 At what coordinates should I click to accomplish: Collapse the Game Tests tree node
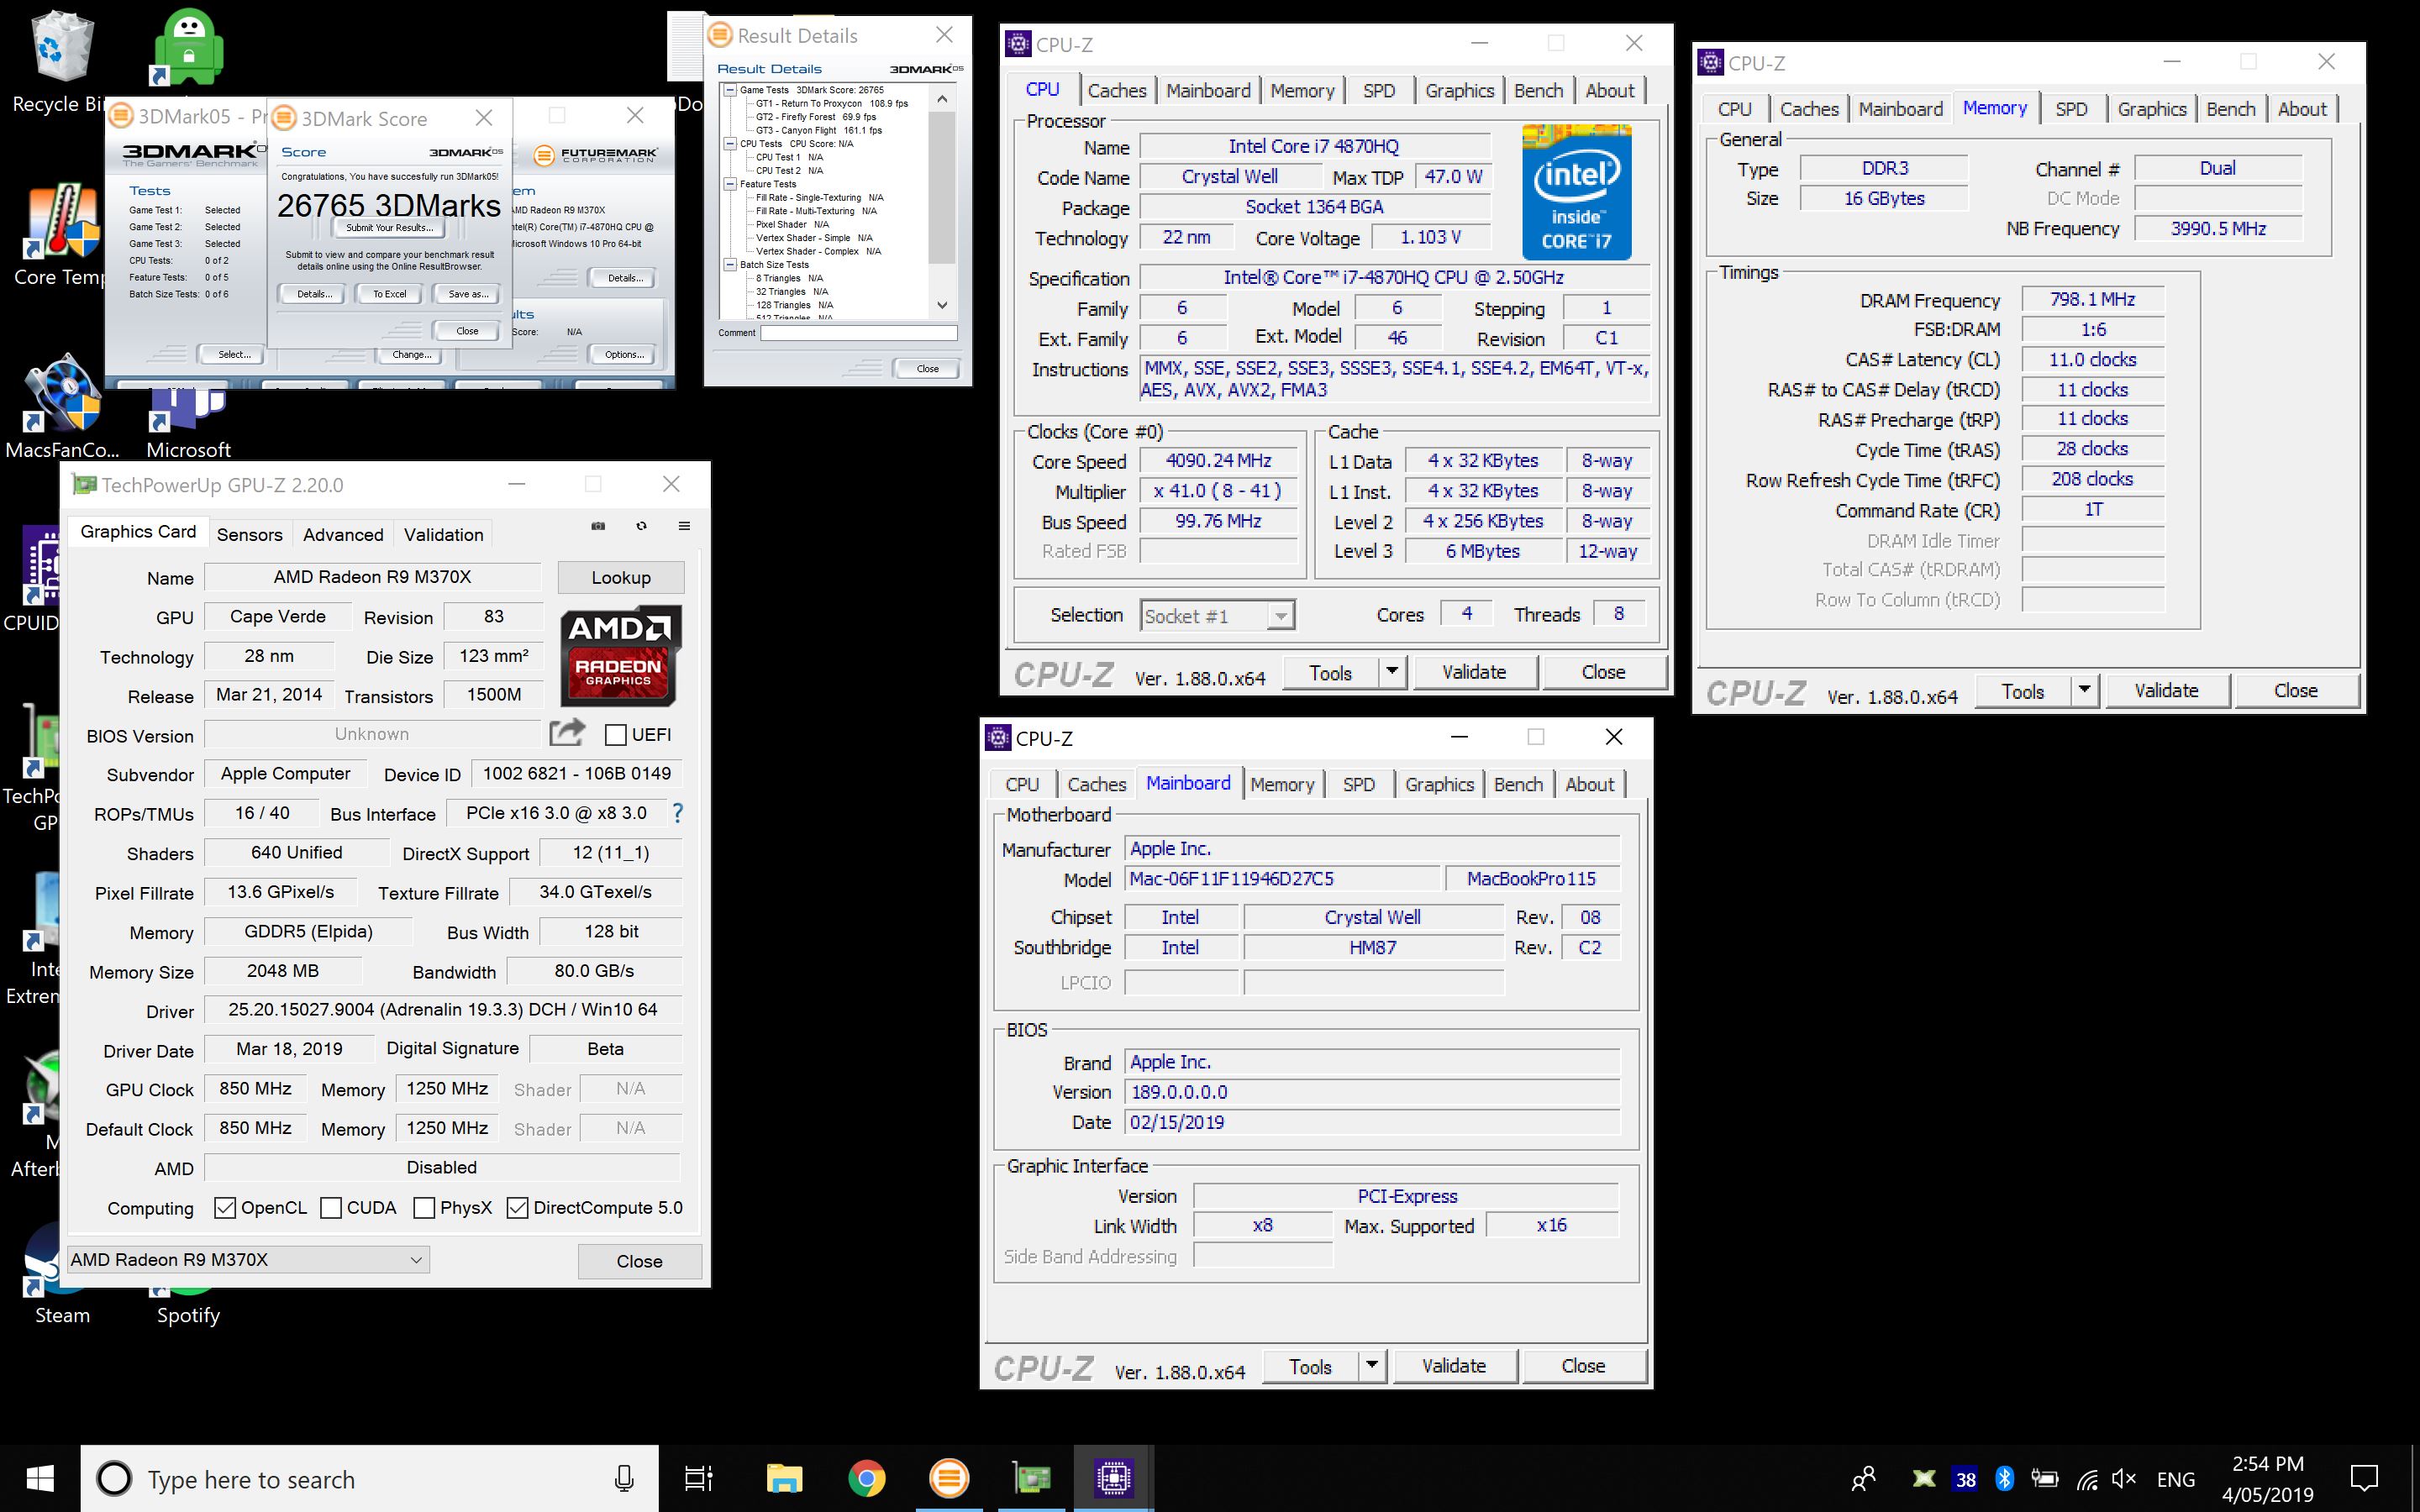pos(731,90)
